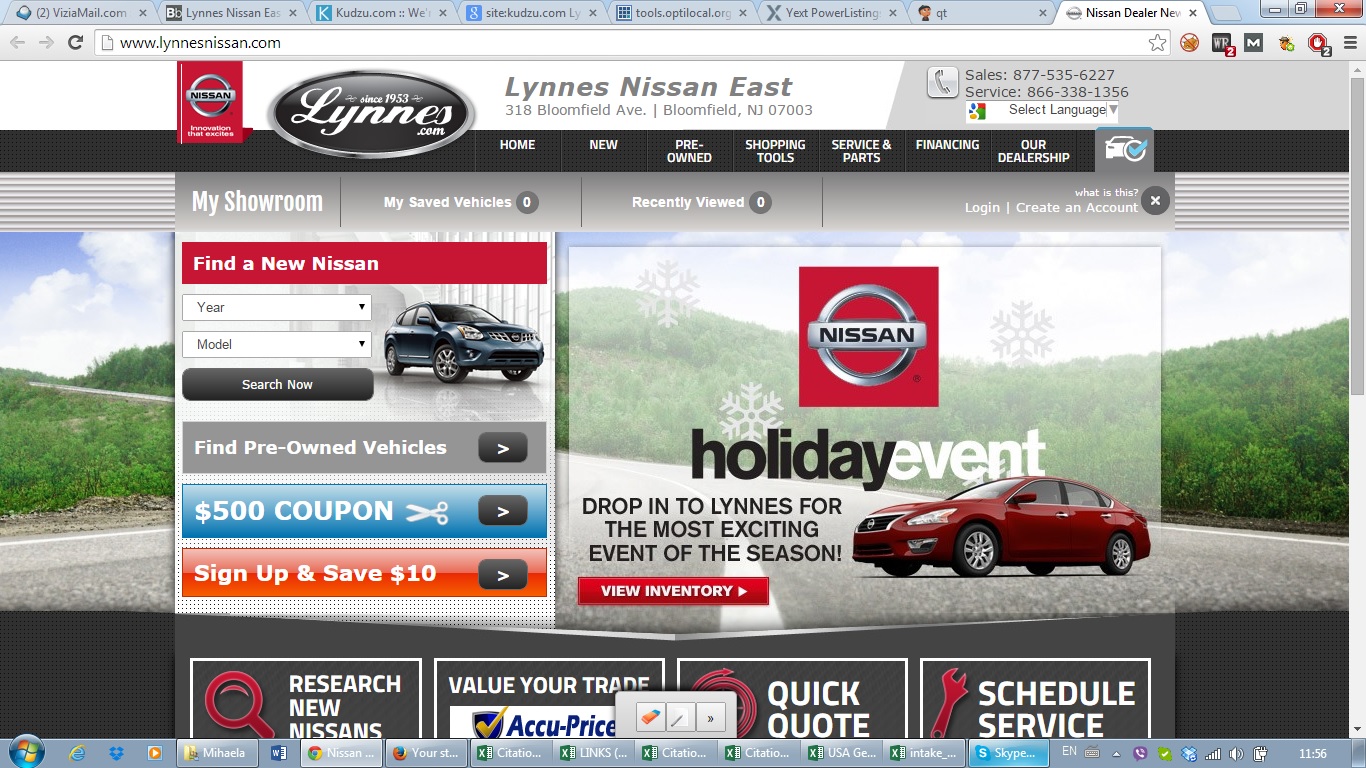Click the Windows Start button
Image resolution: width=1366 pixels, height=768 pixels.
[26, 751]
